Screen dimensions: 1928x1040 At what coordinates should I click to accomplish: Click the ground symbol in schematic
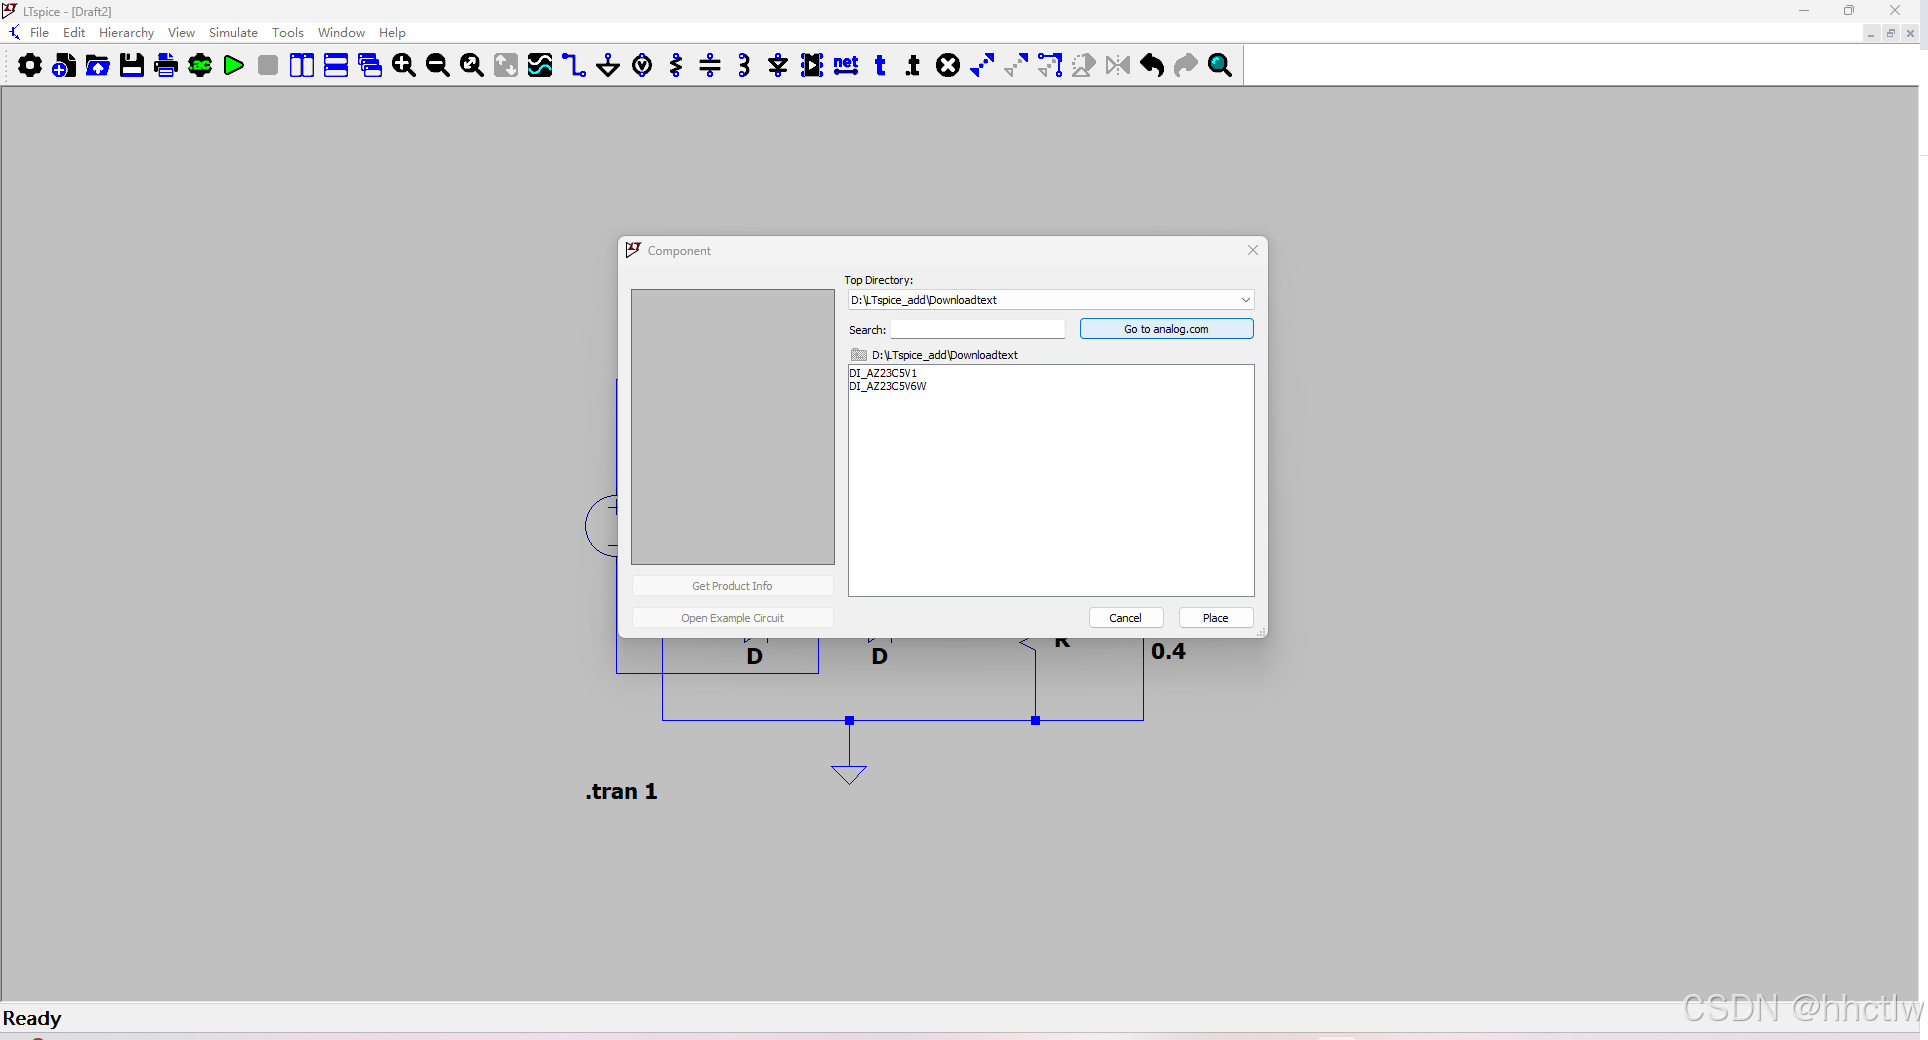tap(849, 774)
